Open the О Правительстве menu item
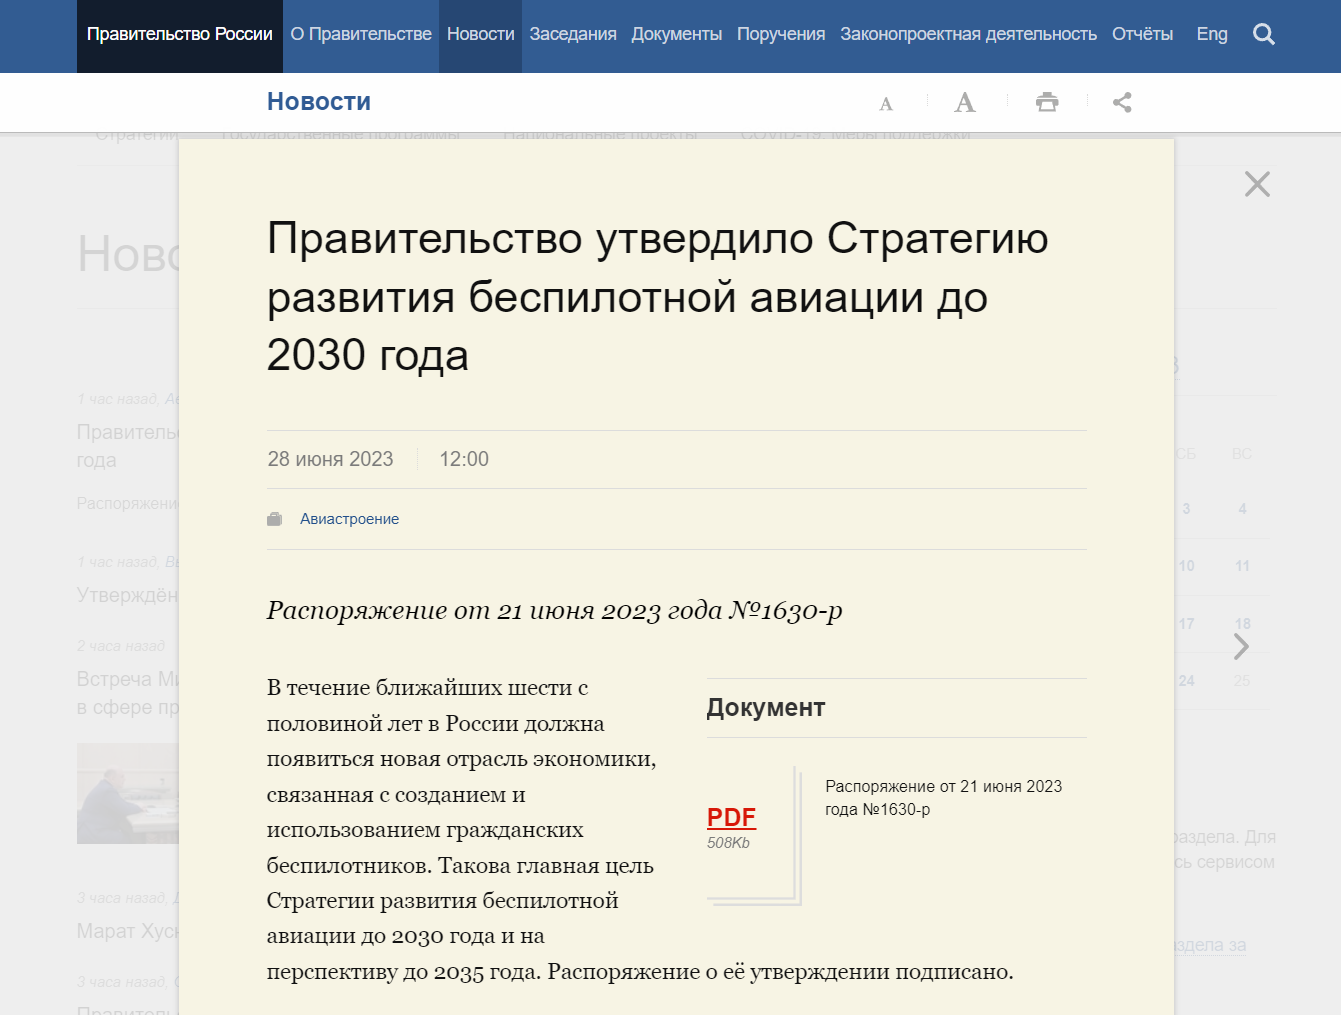Viewport: 1341px width, 1015px height. point(361,35)
